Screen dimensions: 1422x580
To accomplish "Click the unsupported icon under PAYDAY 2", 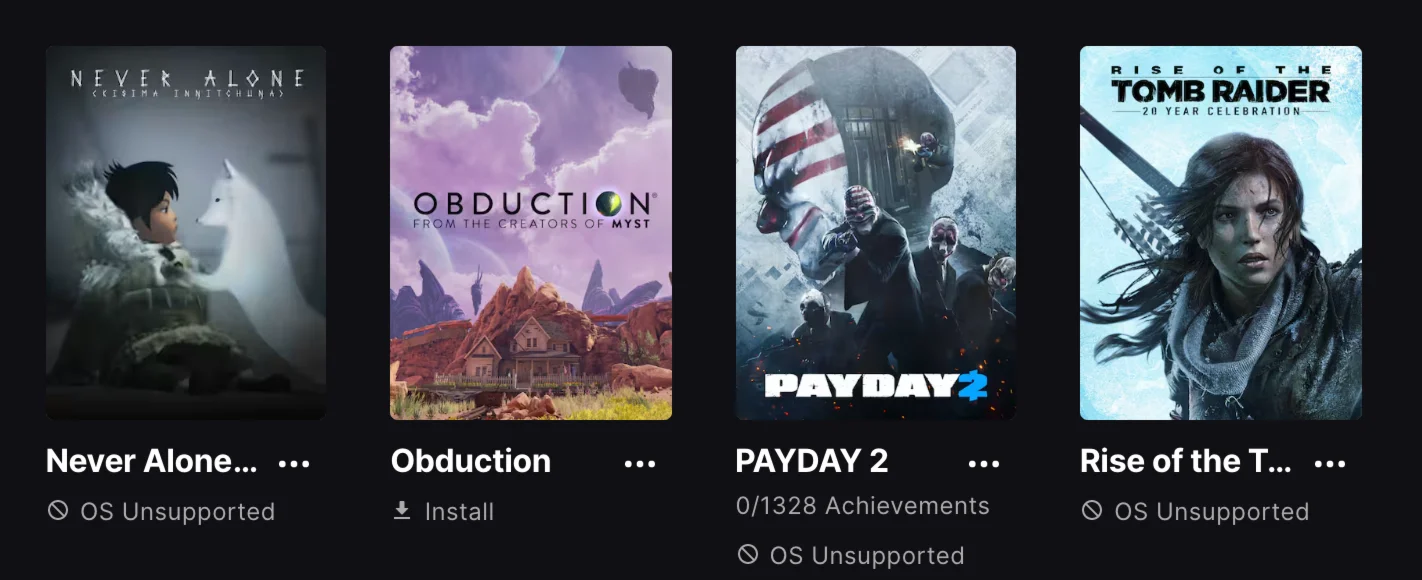I will [x=747, y=555].
